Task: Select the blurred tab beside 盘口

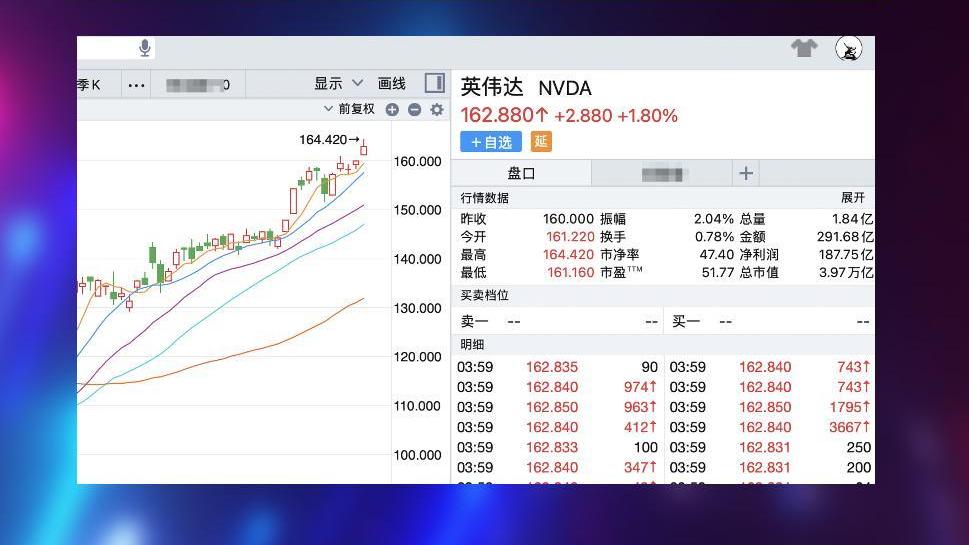Action: coord(661,174)
